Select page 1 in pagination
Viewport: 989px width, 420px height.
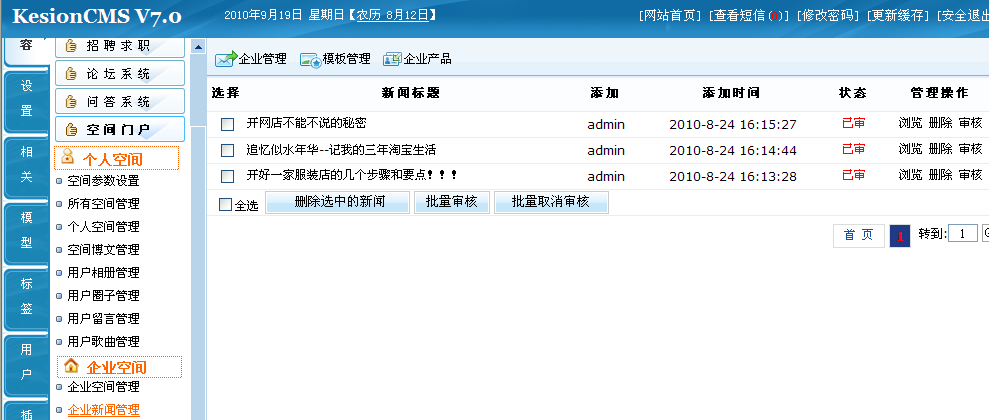pyautogui.click(x=900, y=236)
